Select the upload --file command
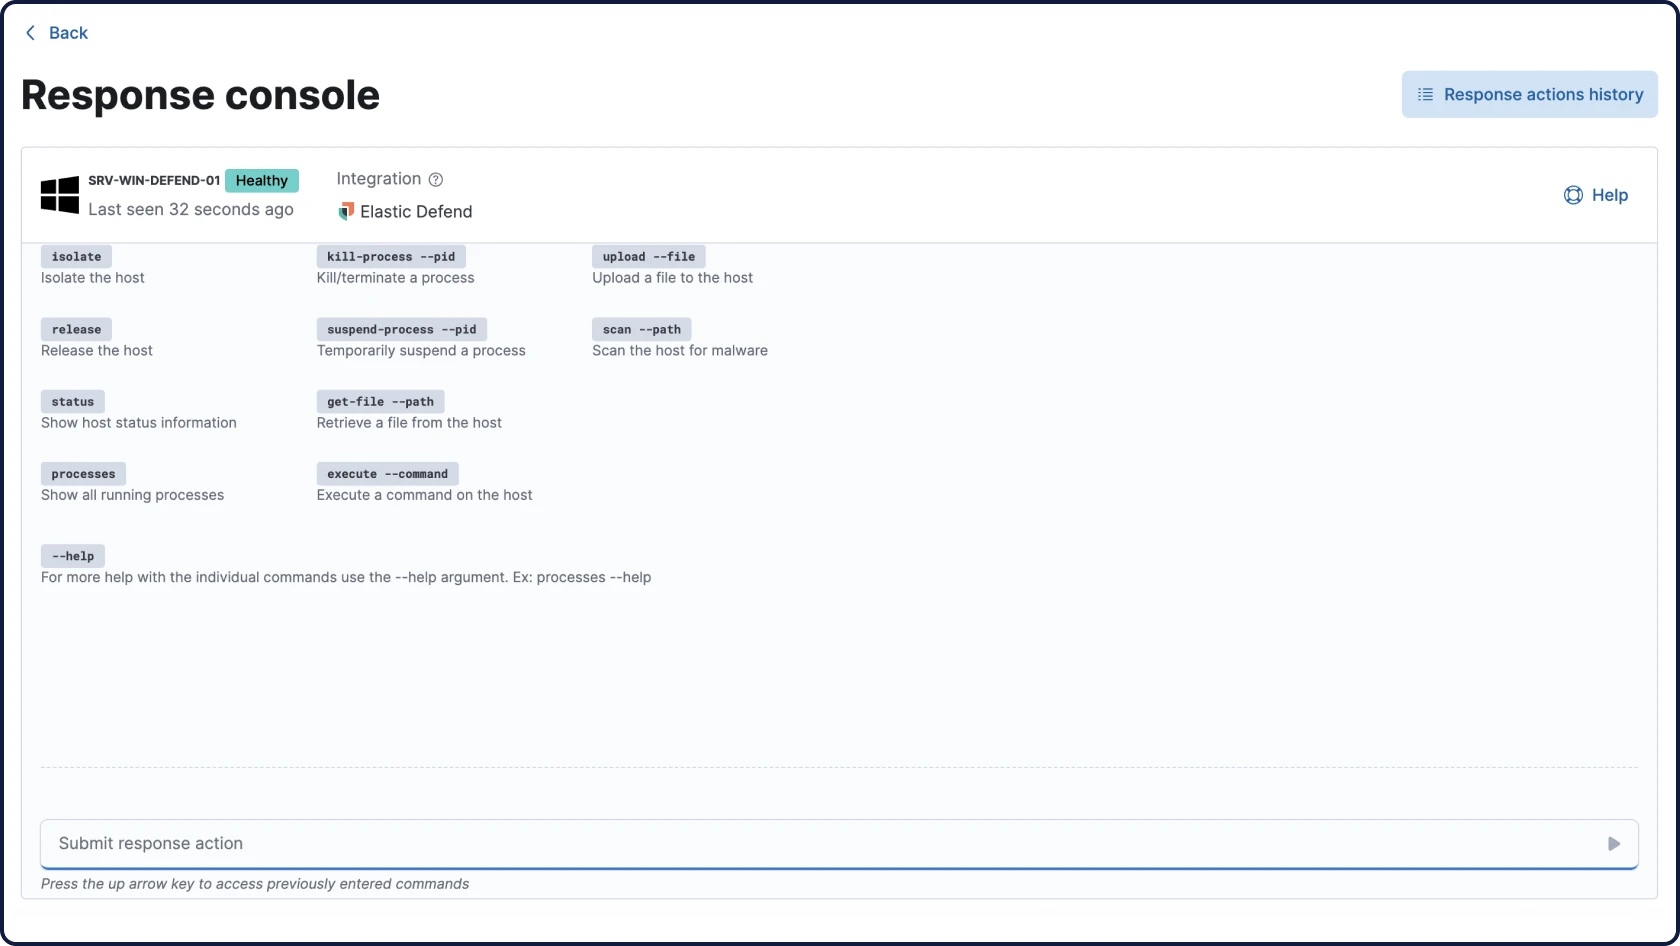 [649, 257]
